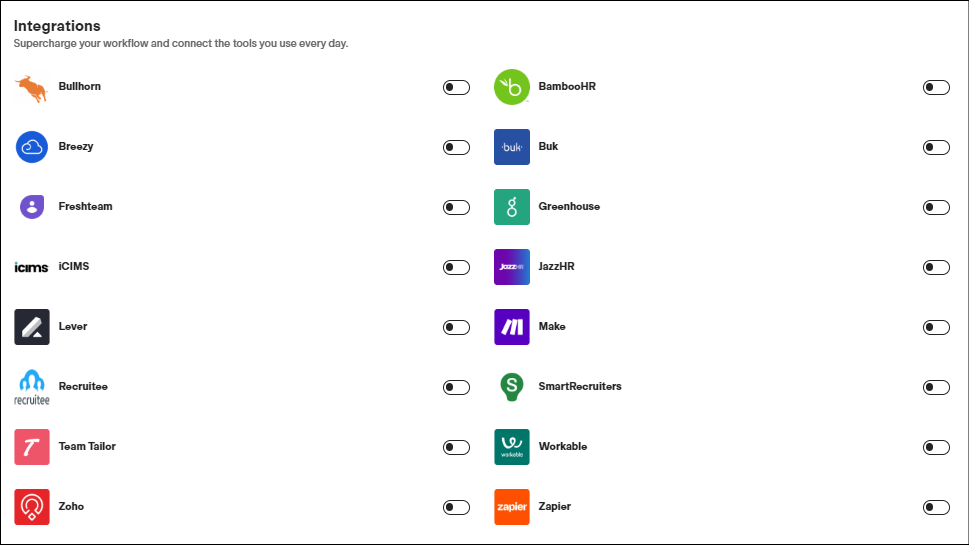Click the Recruitee blue logo icon
The image size is (969, 545).
[x=32, y=387]
